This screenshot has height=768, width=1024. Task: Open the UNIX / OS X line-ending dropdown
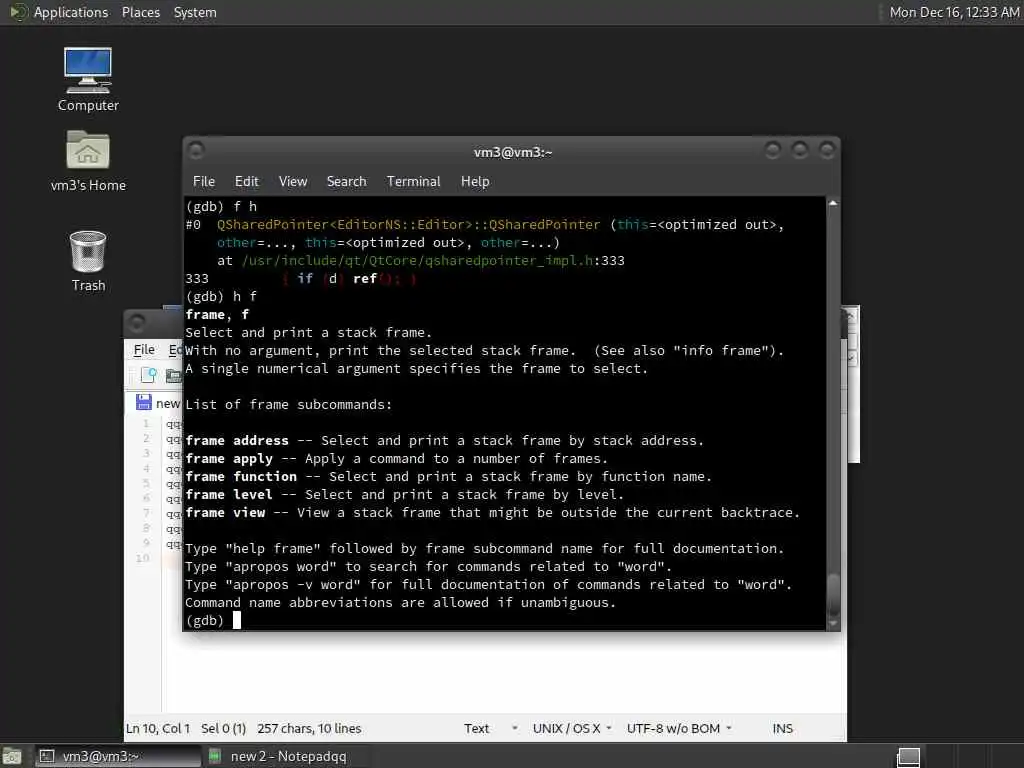coord(572,728)
